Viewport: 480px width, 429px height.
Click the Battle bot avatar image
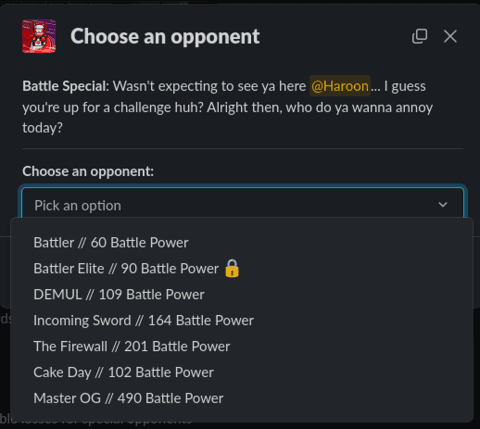39,36
